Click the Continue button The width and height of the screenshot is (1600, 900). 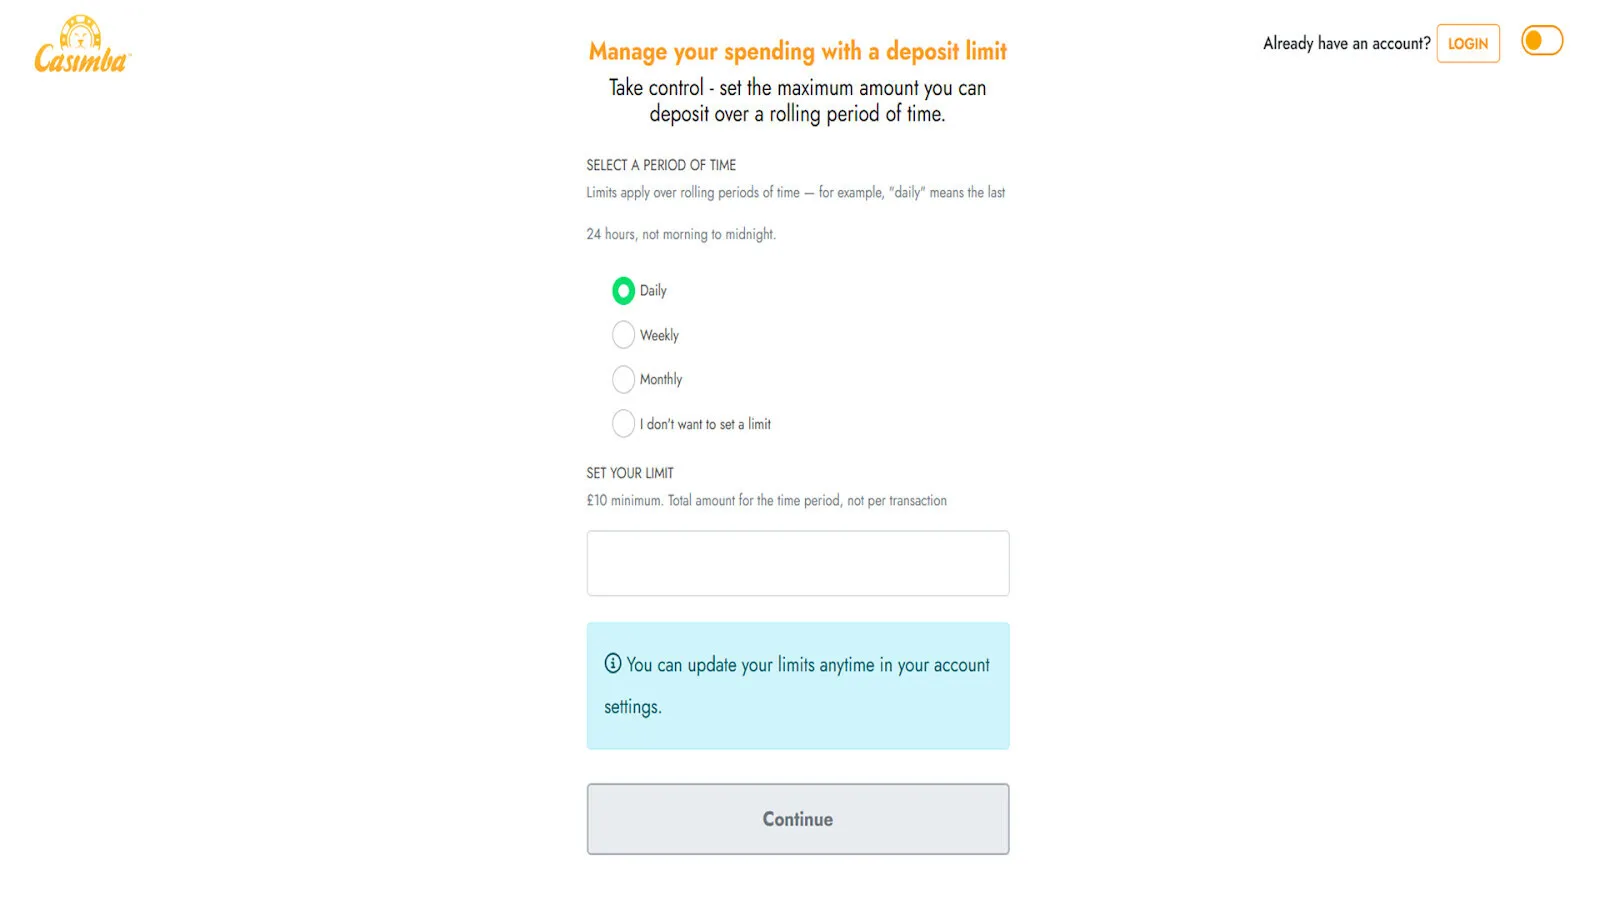(797, 819)
